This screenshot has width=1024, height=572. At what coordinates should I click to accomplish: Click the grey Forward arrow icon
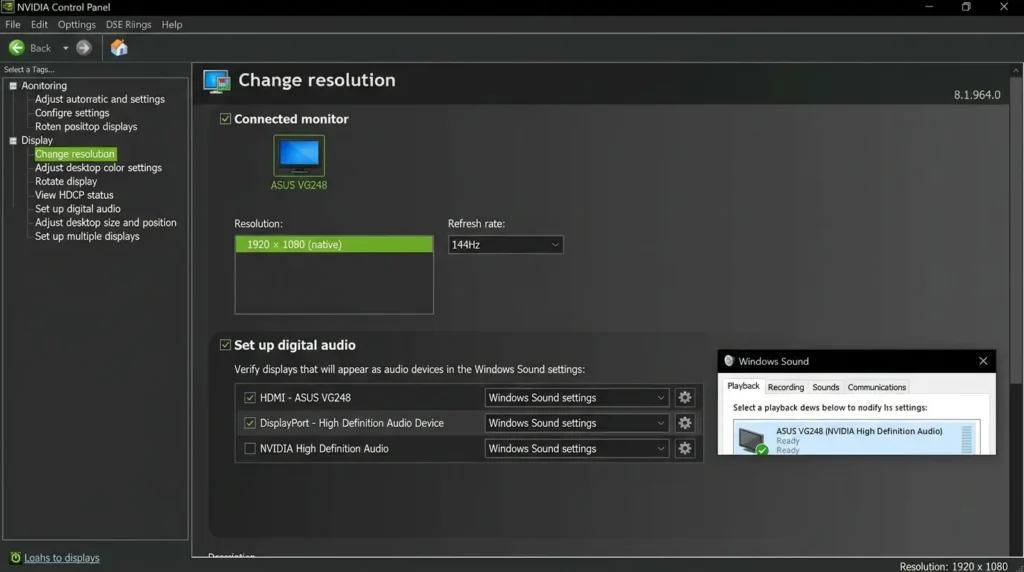(x=84, y=48)
